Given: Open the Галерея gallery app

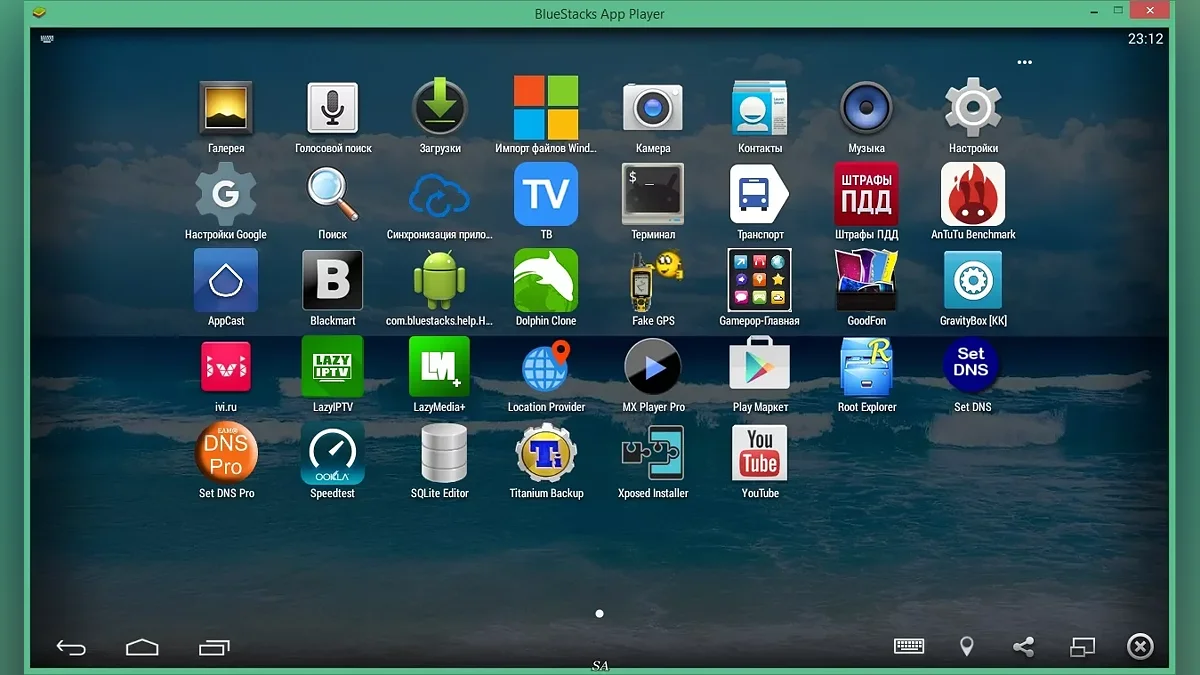Looking at the screenshot, I should click(226, 108).
